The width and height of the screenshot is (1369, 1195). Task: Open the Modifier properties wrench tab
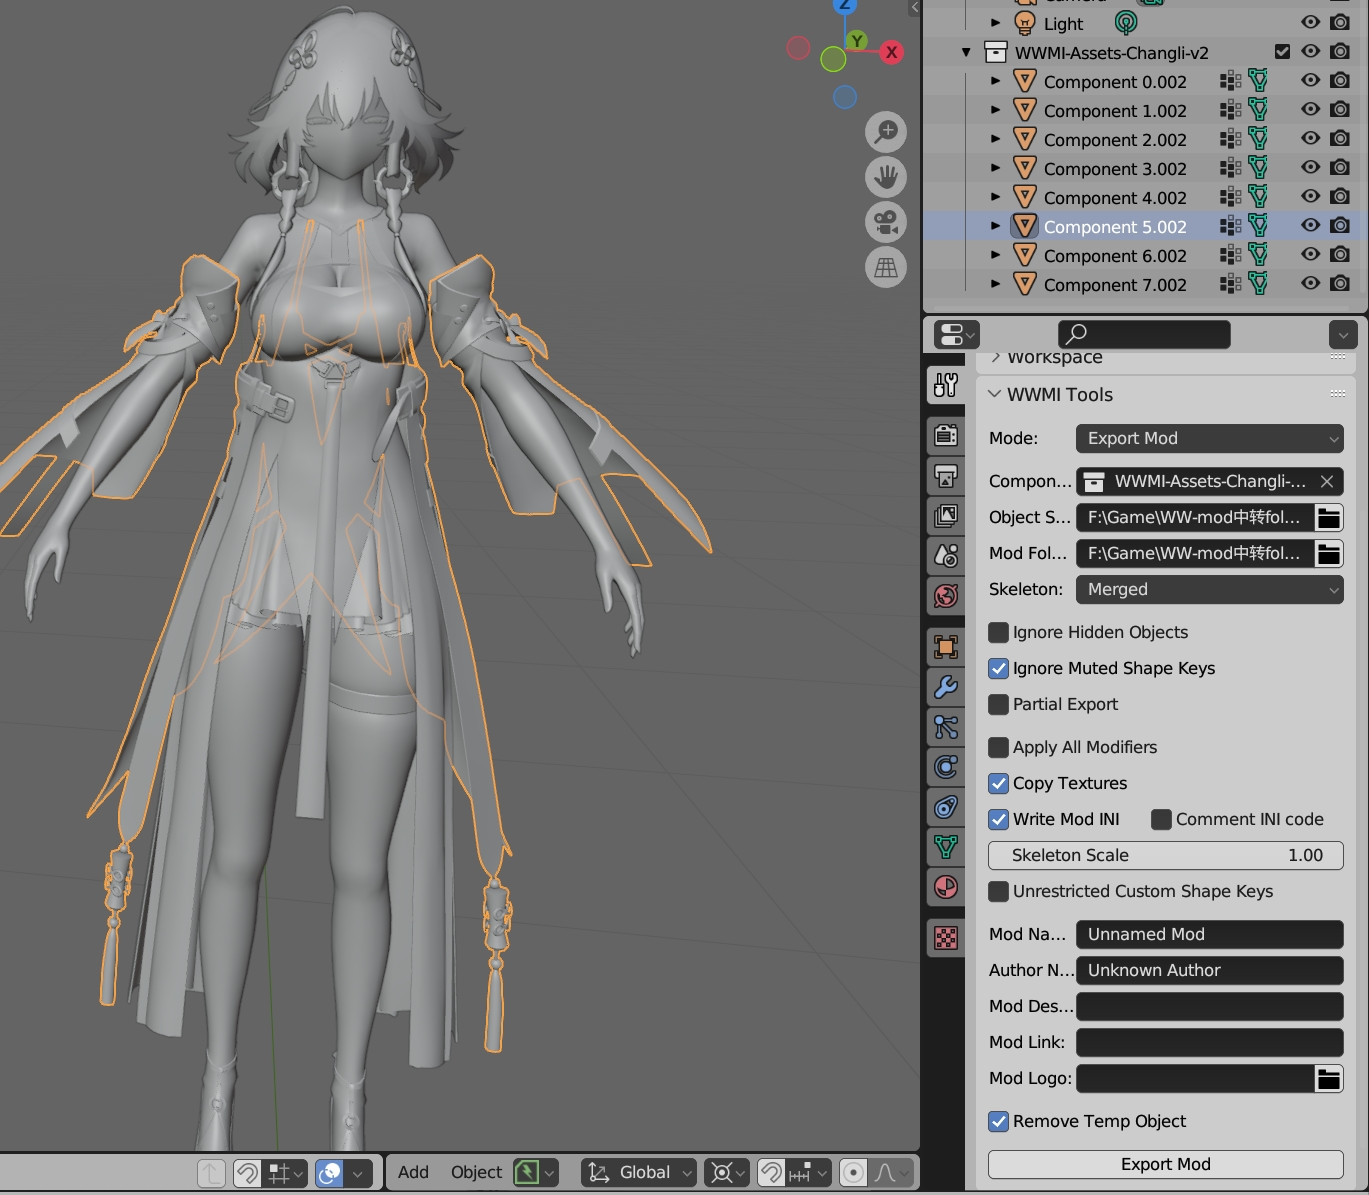[945, 687]
